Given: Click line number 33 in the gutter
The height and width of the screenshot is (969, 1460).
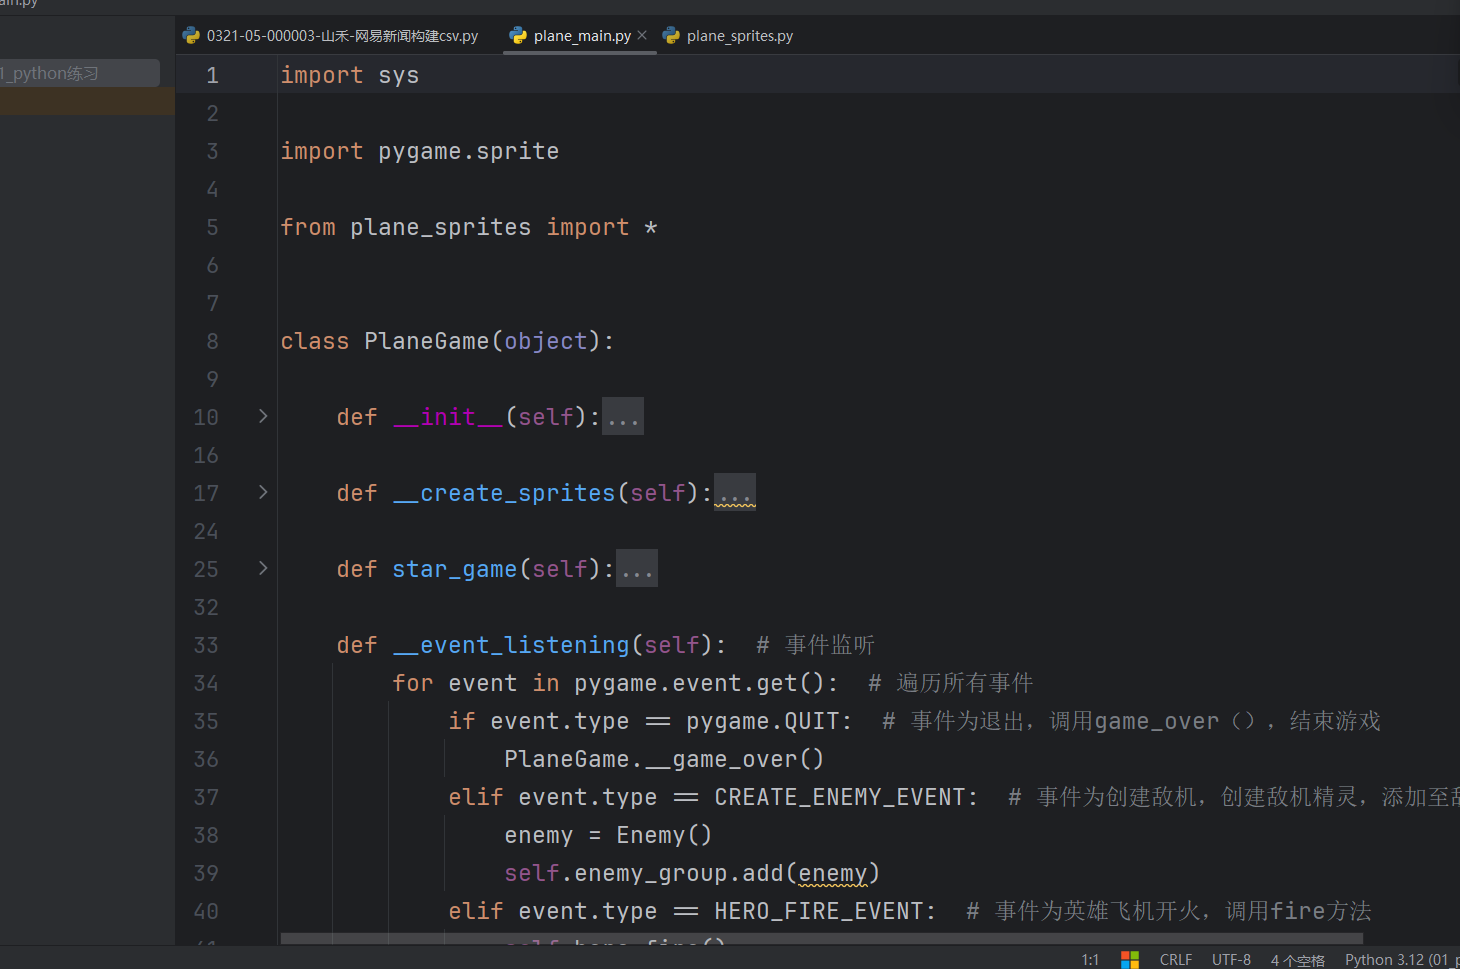Looking at the screenshot, I should (x=206, y=645).
